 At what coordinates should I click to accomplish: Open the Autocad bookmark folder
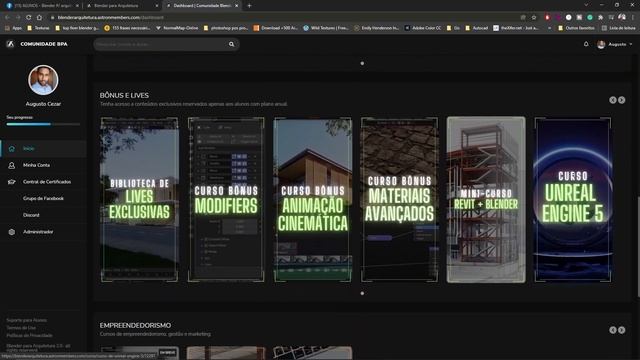[477, 28]
